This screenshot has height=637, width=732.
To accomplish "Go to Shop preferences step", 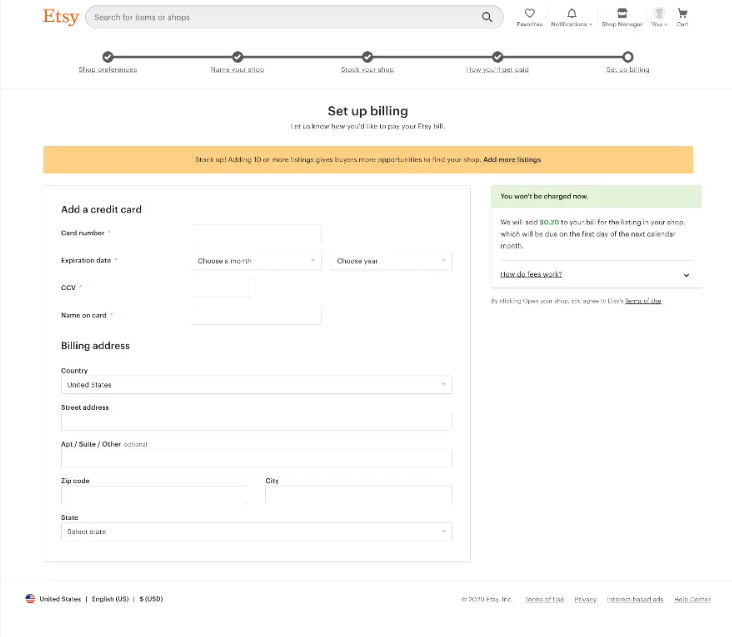I will tap(108, 69).
